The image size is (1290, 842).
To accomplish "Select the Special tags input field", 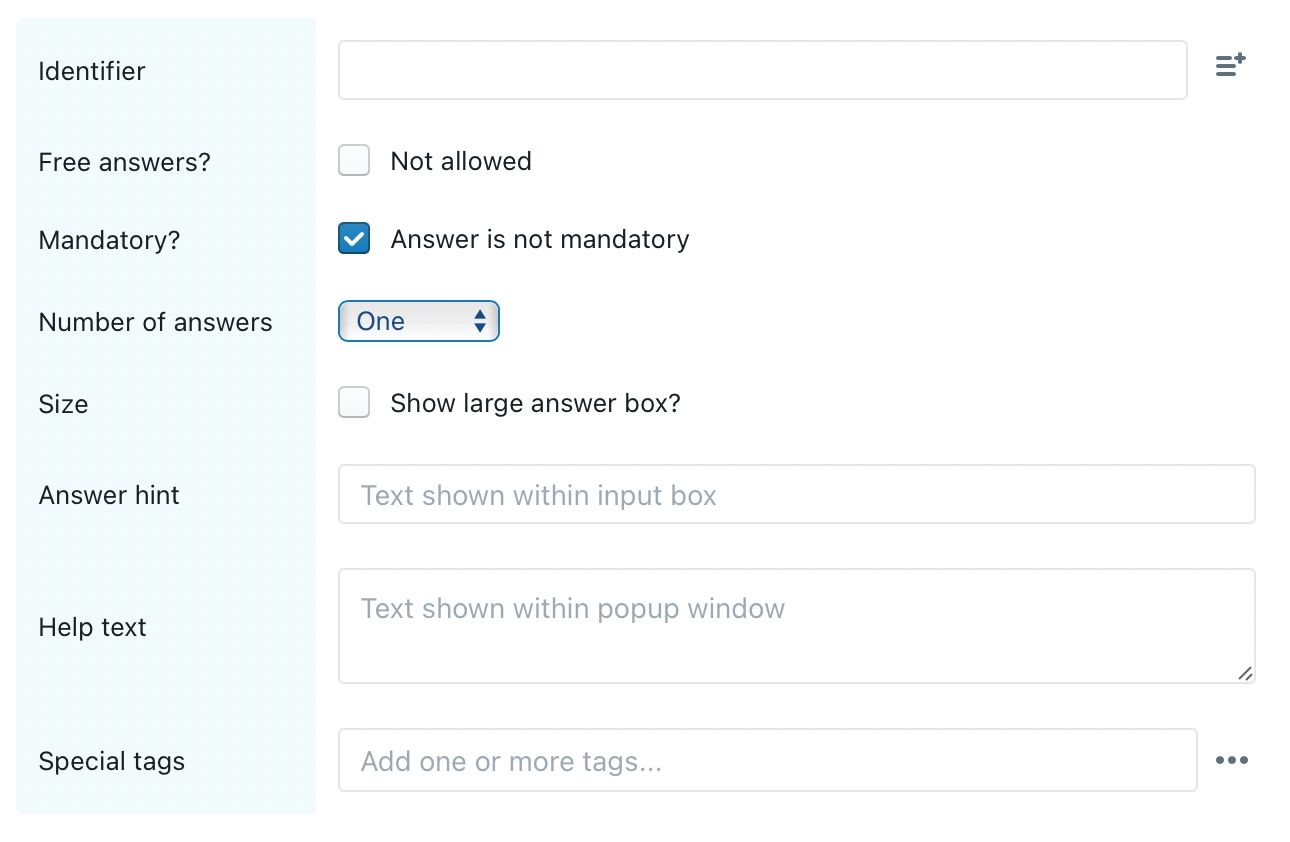I will (x=768, y=760).
